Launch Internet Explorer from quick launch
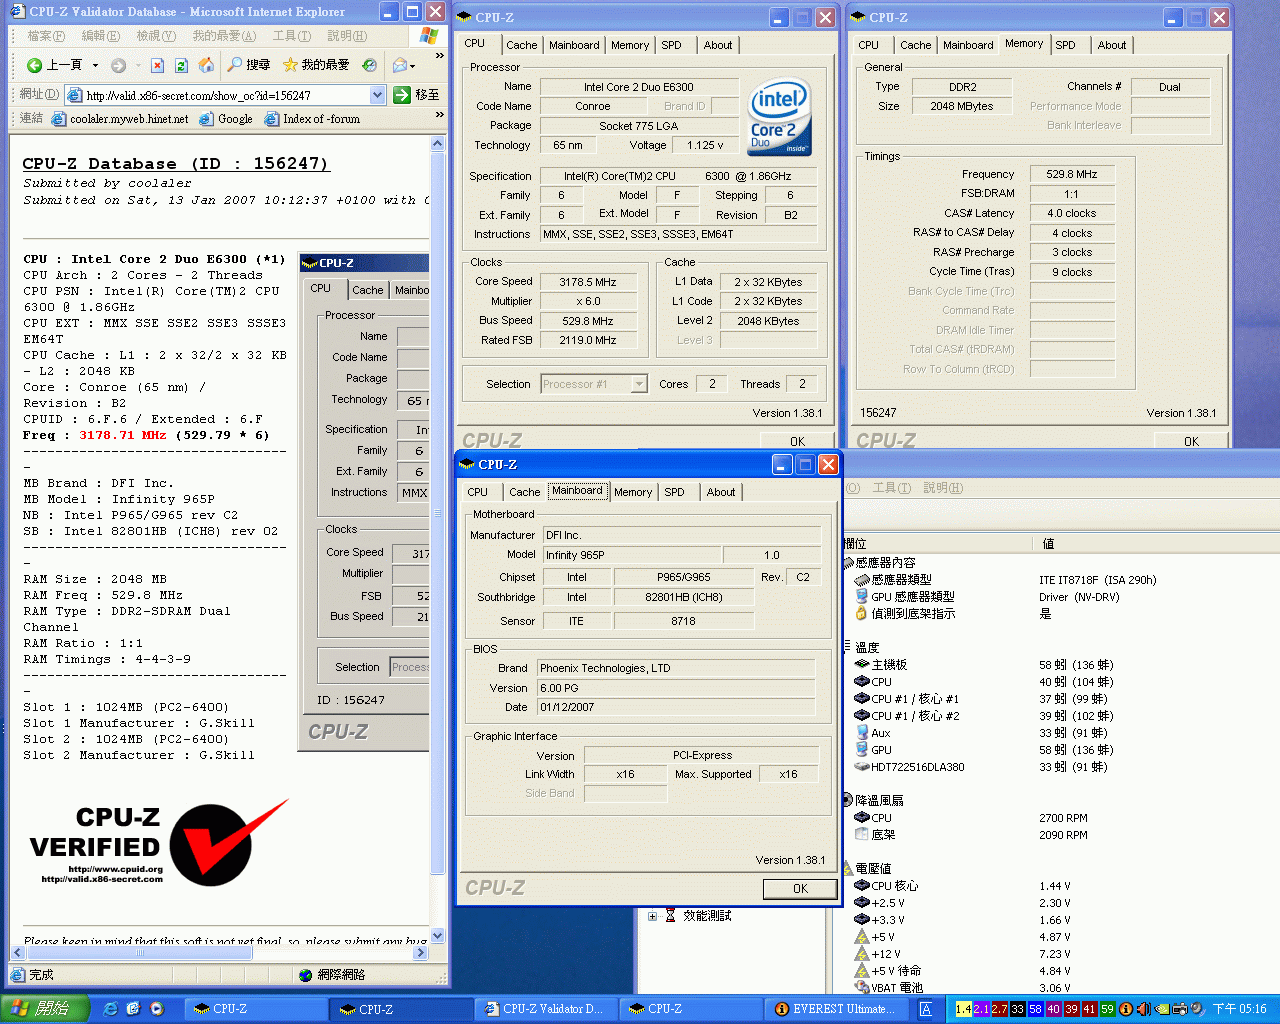This screenshot has width=1280, height=1024. coord(110,1009)
